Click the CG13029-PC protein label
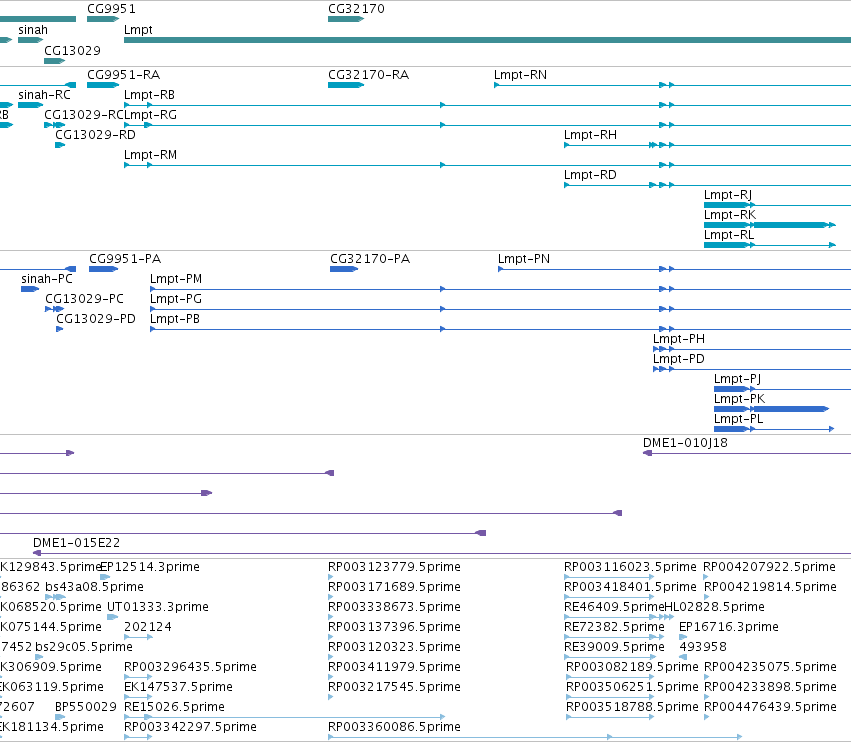This screenshot has height=742, width=851. coord(84,299)
